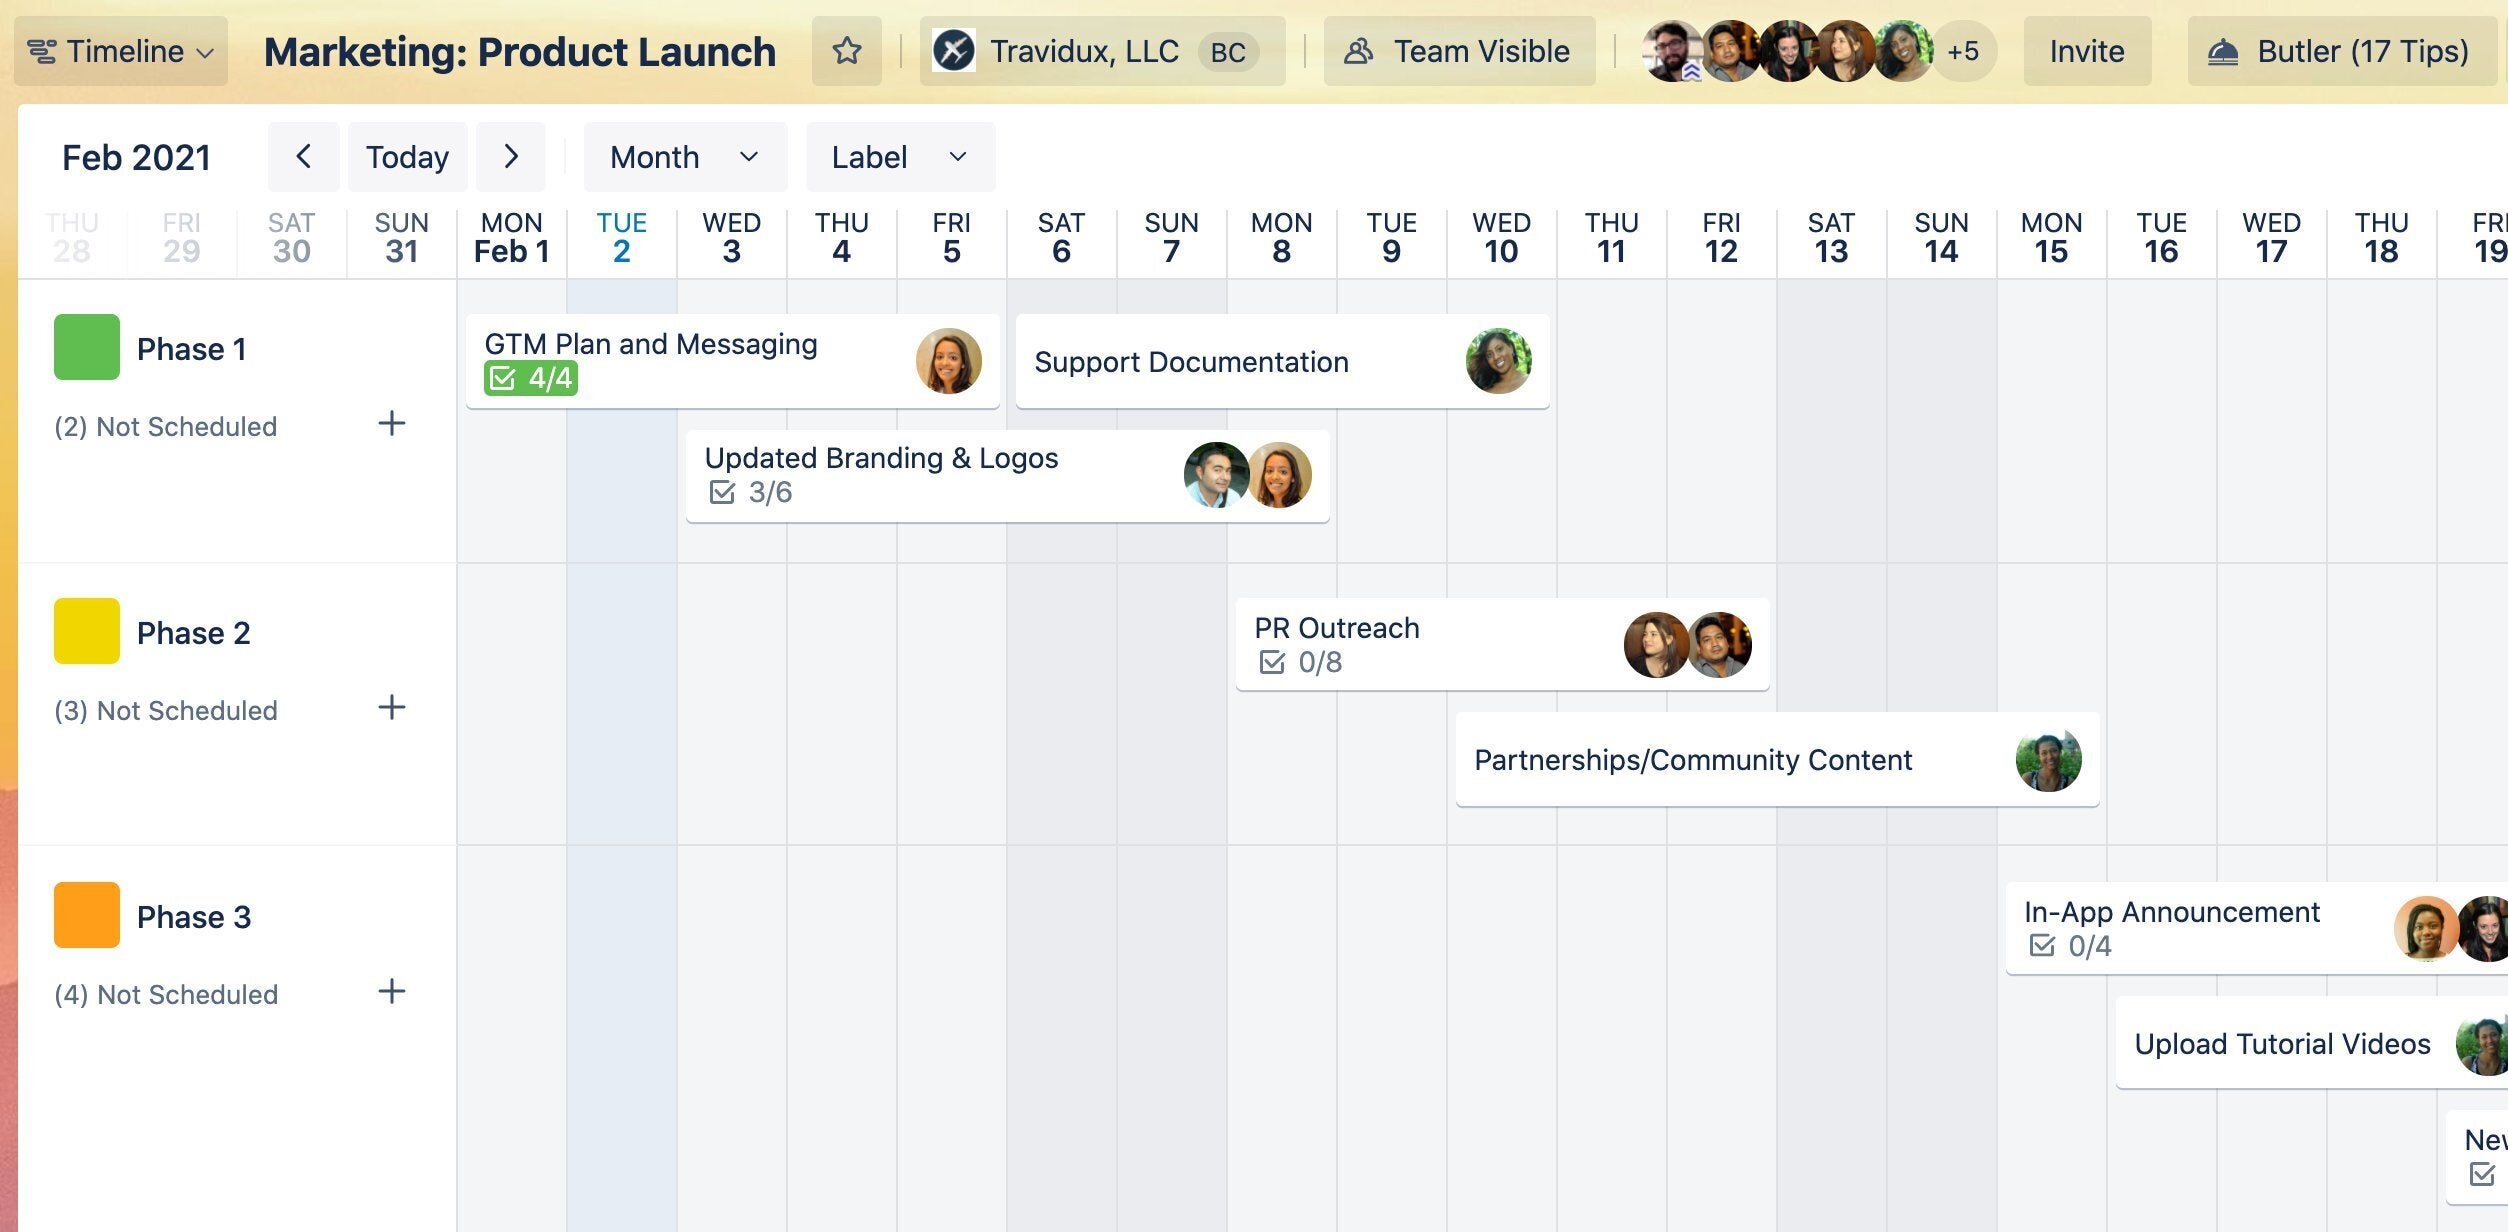Expand the Label filter dropdown
Viewport: 2508px width, 1232px height.
click(x=893, y=155)
